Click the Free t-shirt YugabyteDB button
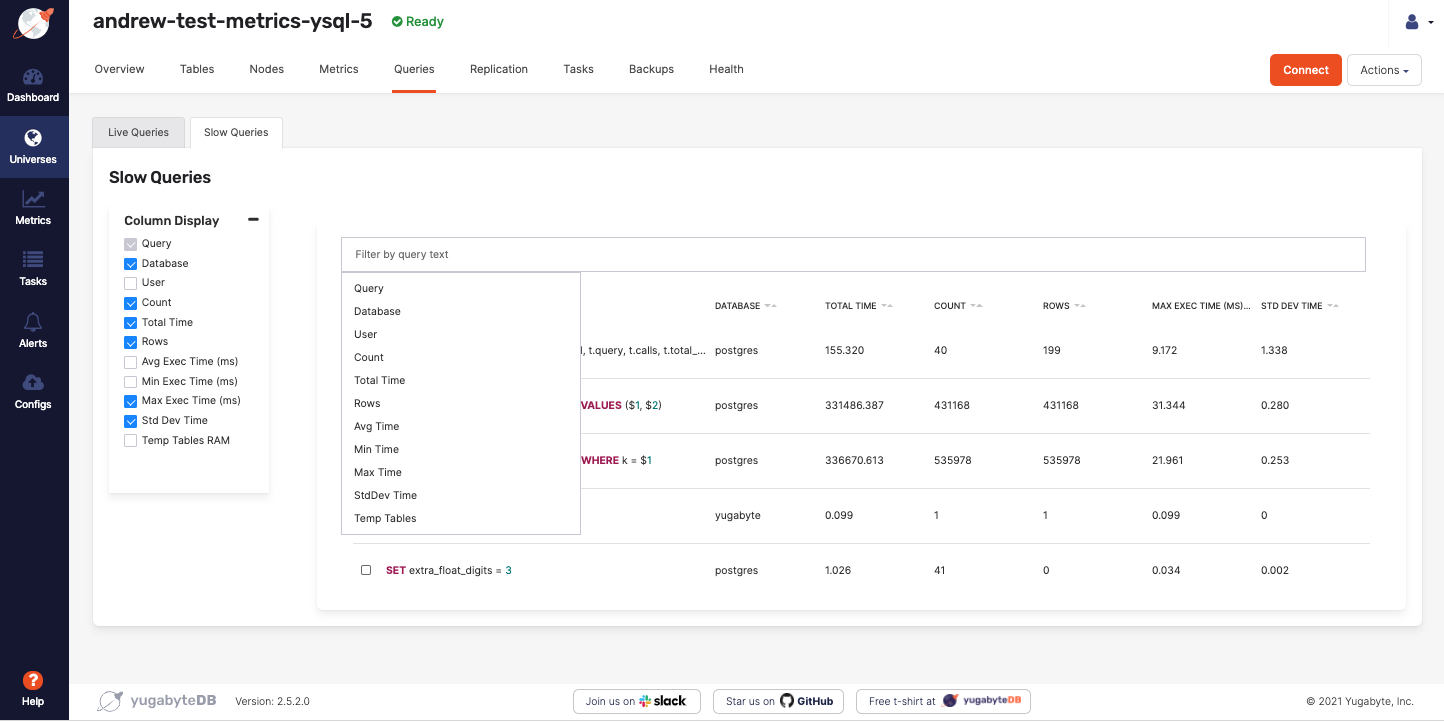The image size is (1444, 723). (943, 701)
